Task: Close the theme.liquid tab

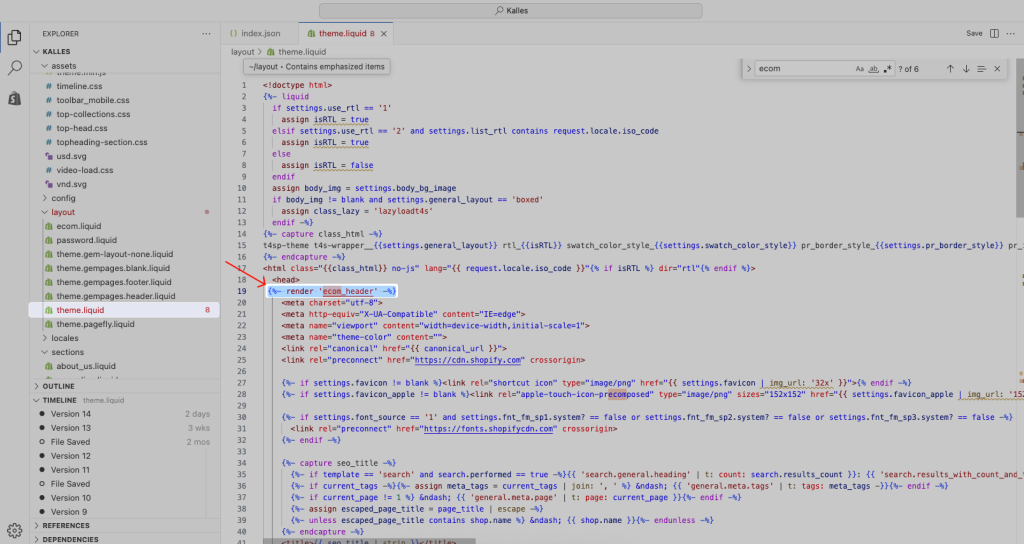Action: (385, 34)
